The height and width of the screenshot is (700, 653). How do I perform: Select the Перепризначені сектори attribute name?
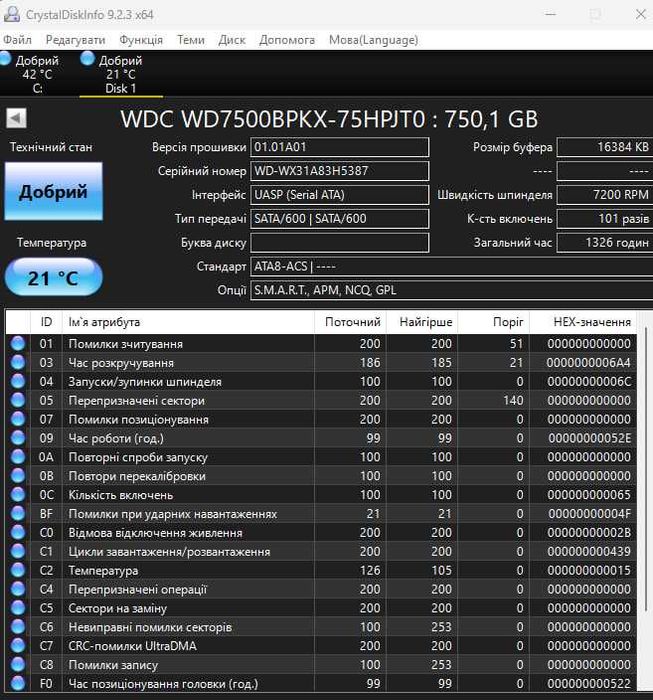click(x=137, y=400)
